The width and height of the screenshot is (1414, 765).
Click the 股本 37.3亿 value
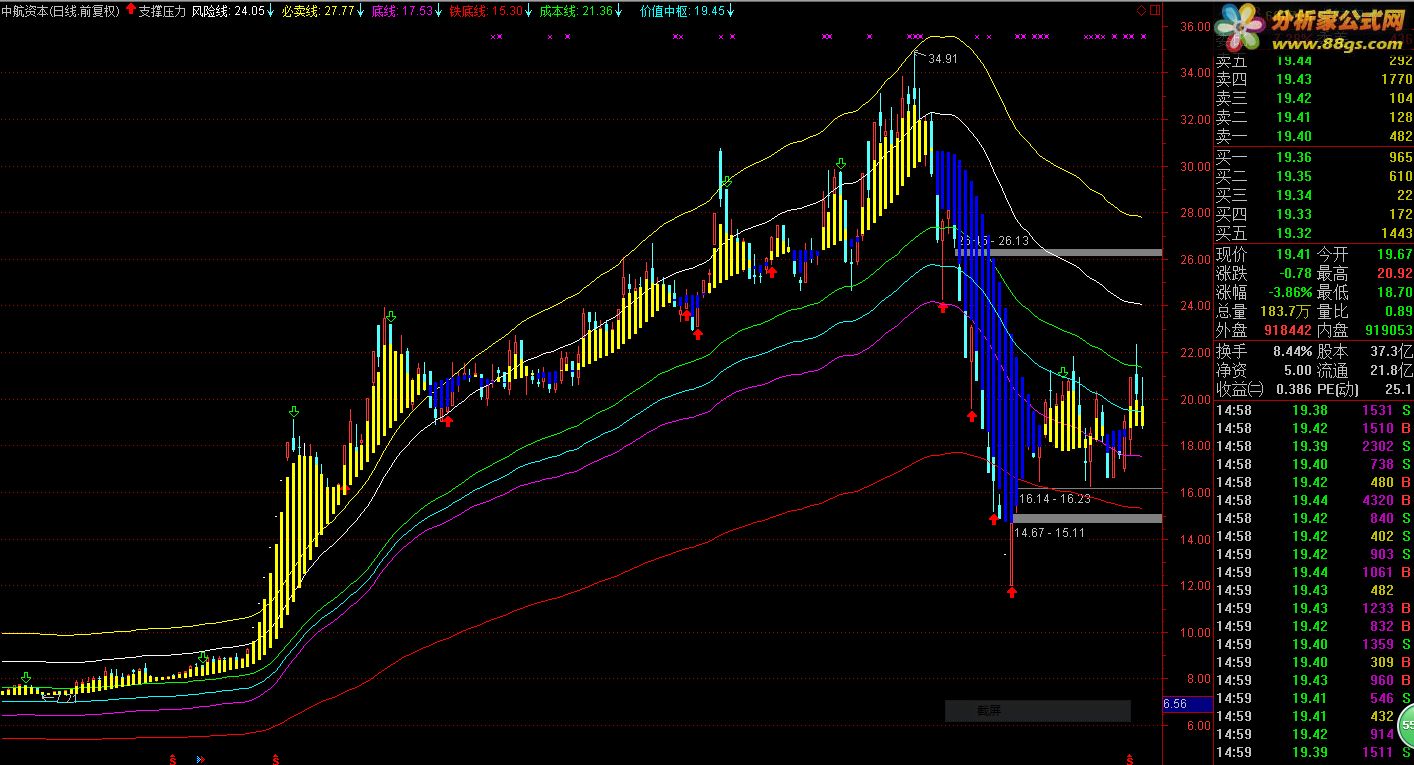tap(1392, 351)
